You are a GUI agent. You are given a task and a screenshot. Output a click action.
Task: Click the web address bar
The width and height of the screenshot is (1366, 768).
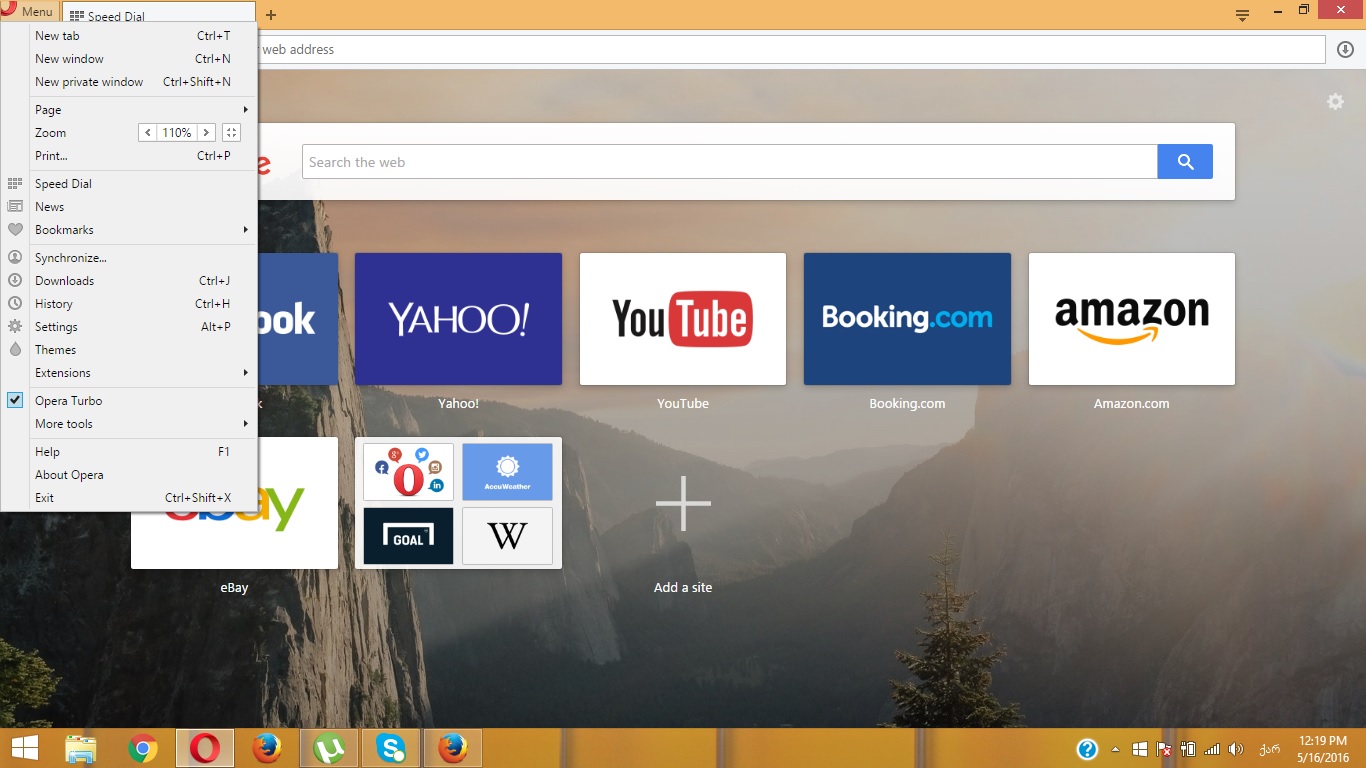click(790, 49)
